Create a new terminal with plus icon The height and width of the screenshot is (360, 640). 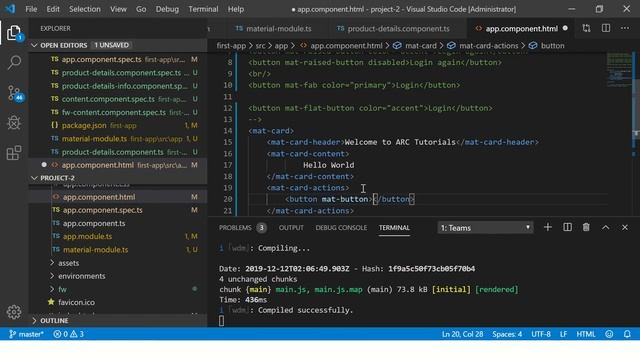coord(548,227)
